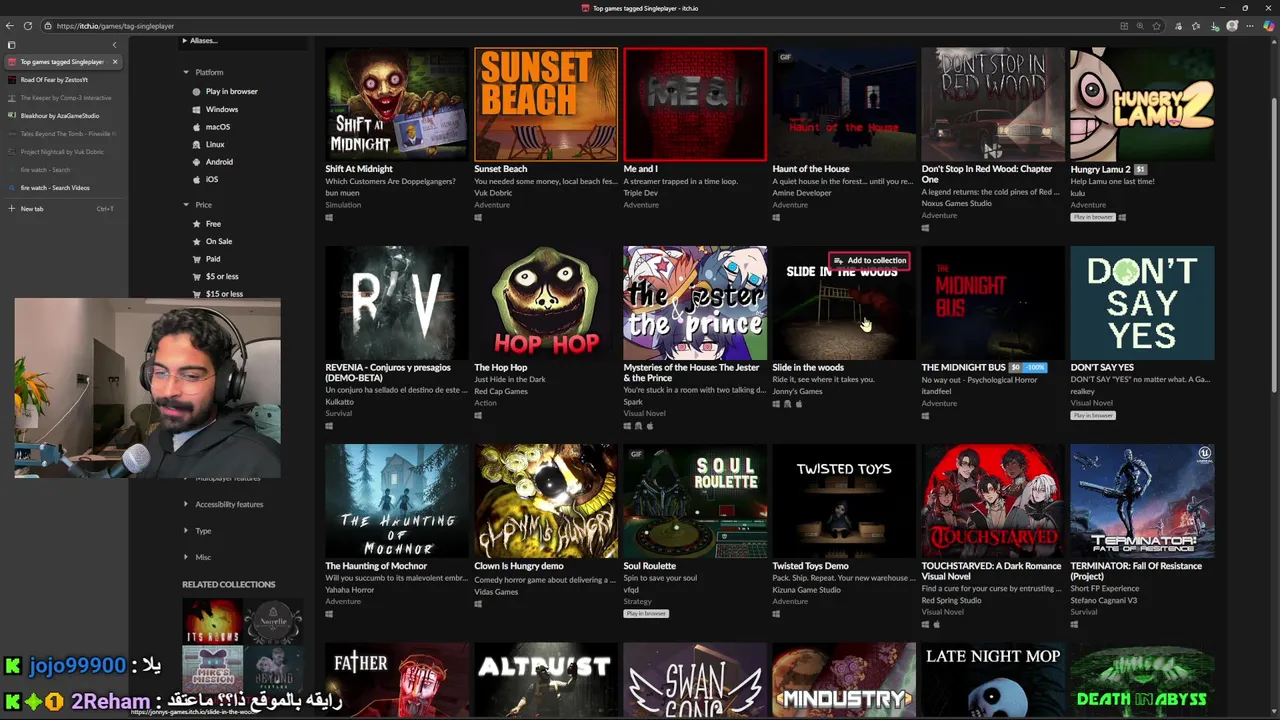Filter by $15 or less

217,294
